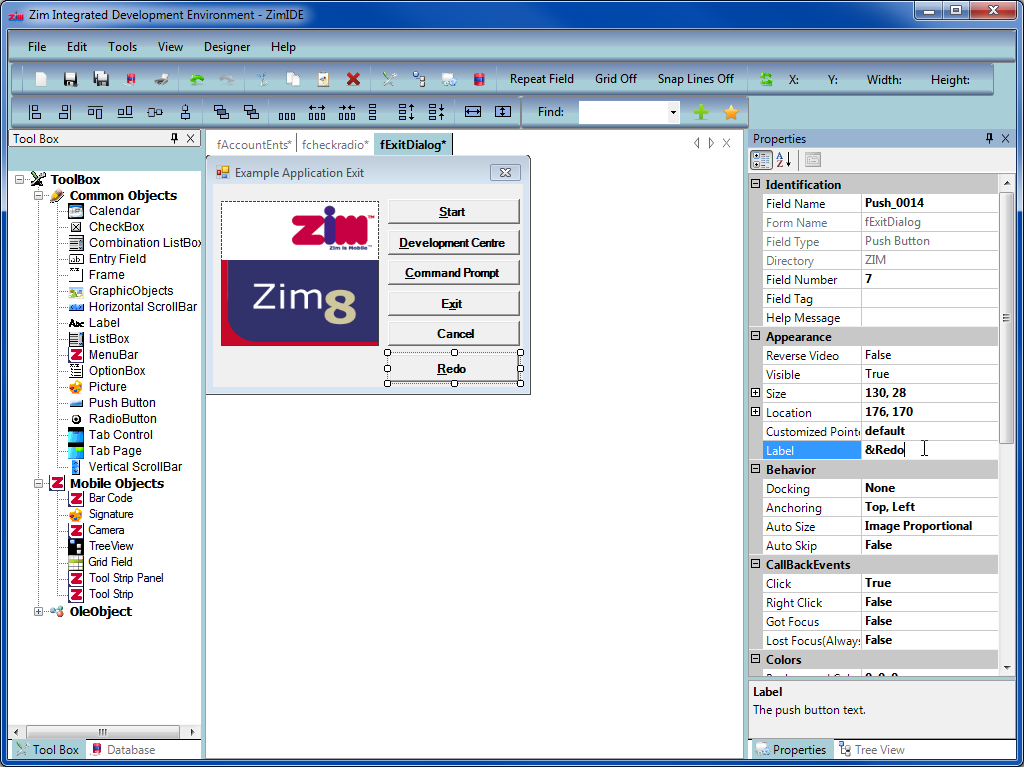
Task: Toggle the Grid Off button
Action: 615,79
